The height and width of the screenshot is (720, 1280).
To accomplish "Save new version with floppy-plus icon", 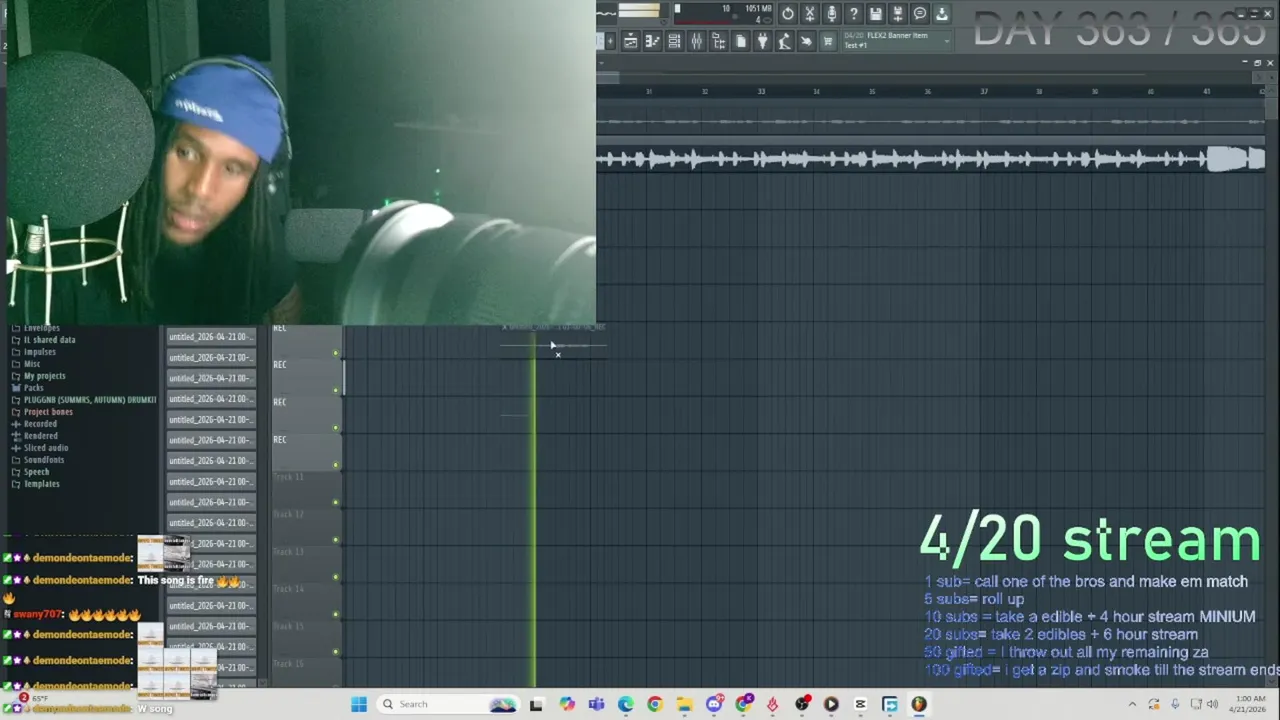I will pyautogui.click(x=898, y=13).
